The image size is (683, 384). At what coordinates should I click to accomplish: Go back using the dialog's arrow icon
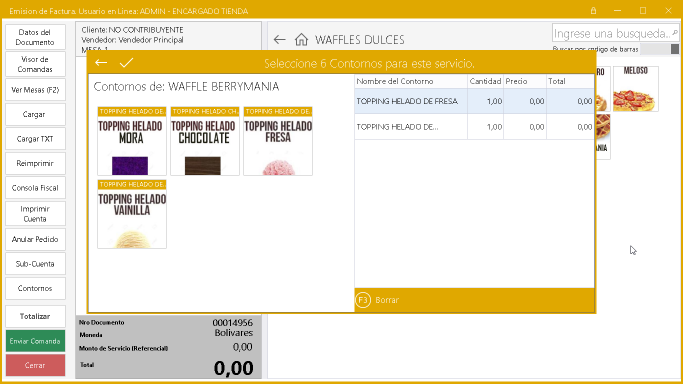tap(101, 63)
